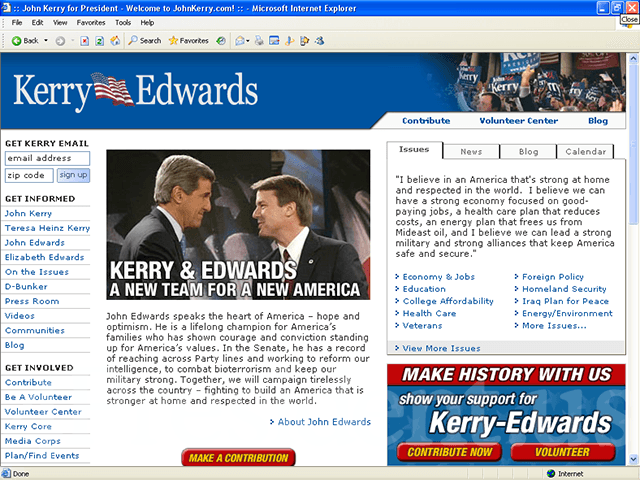
Task: Click the Contribute Now red button
Action: (449, 452)
